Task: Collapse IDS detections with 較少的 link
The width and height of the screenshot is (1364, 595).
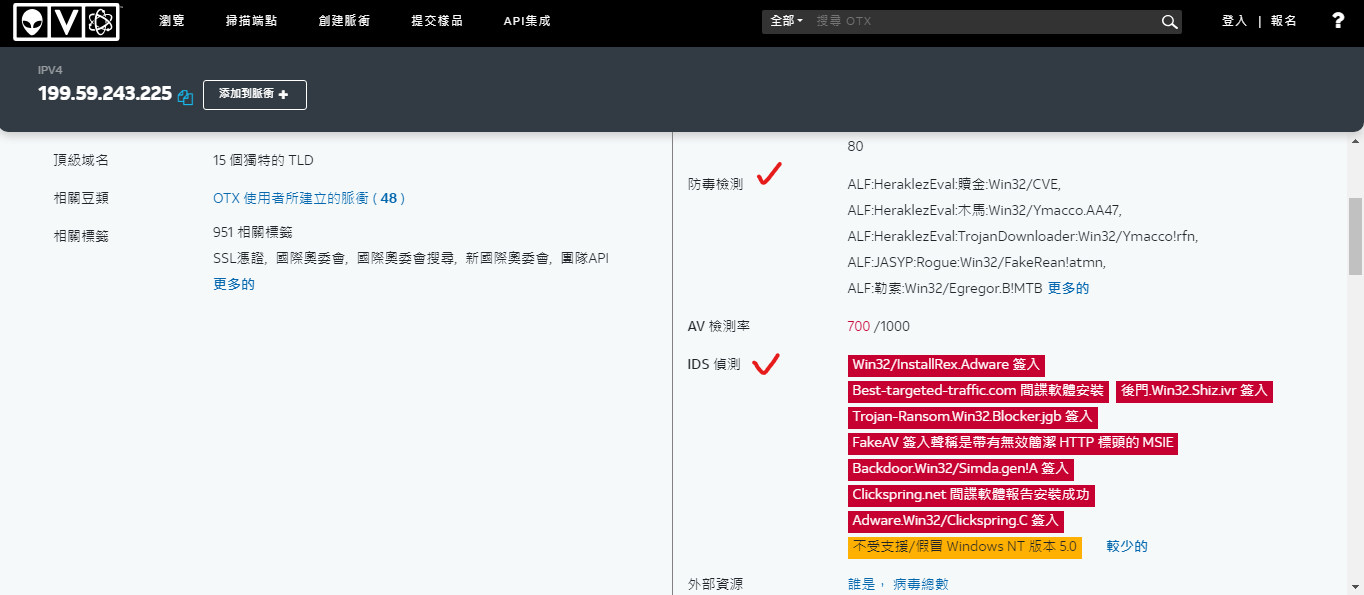Action: click(x=1127, y=546)
